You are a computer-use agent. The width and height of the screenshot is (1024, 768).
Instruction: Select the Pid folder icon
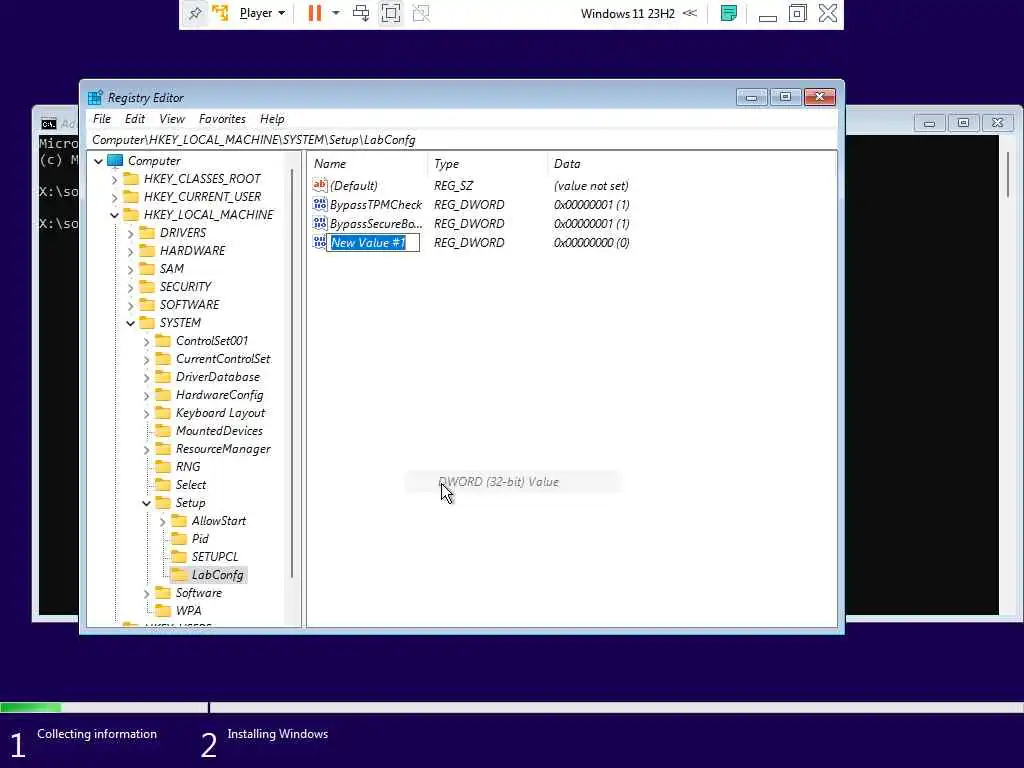tap(179, 539)
